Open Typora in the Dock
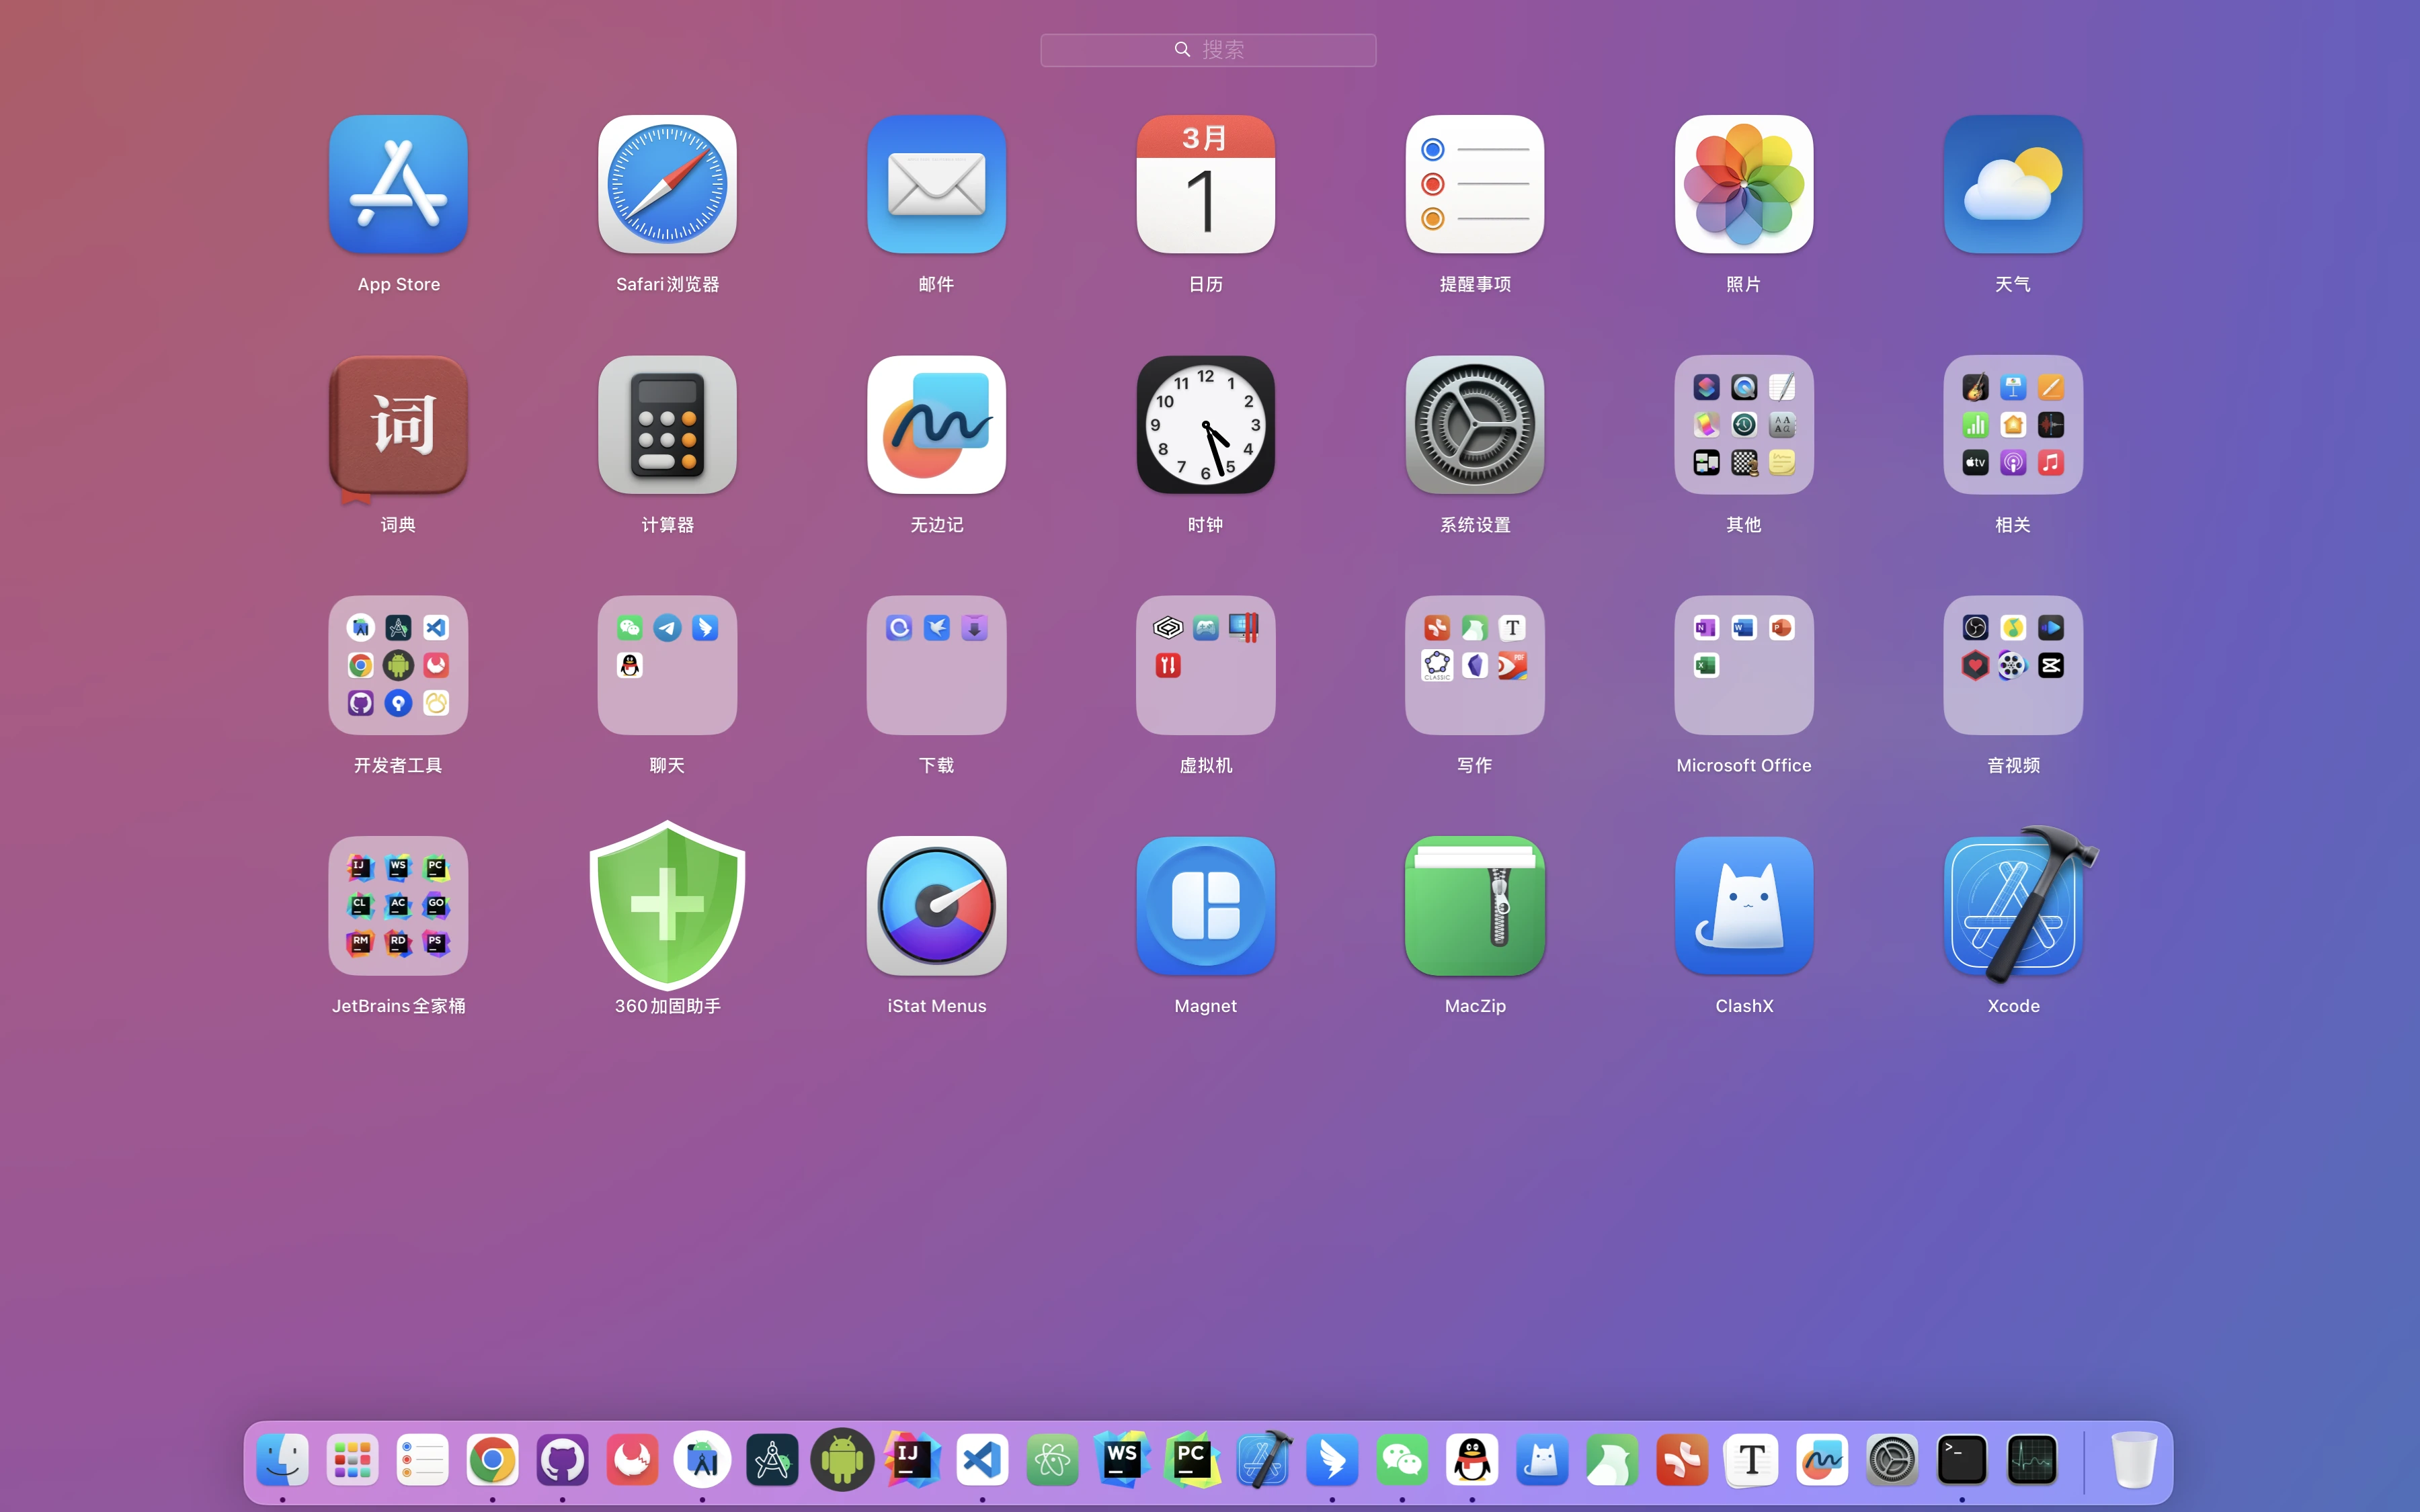Screen dimensions: 2420x1512 tap(1752, 1460)
